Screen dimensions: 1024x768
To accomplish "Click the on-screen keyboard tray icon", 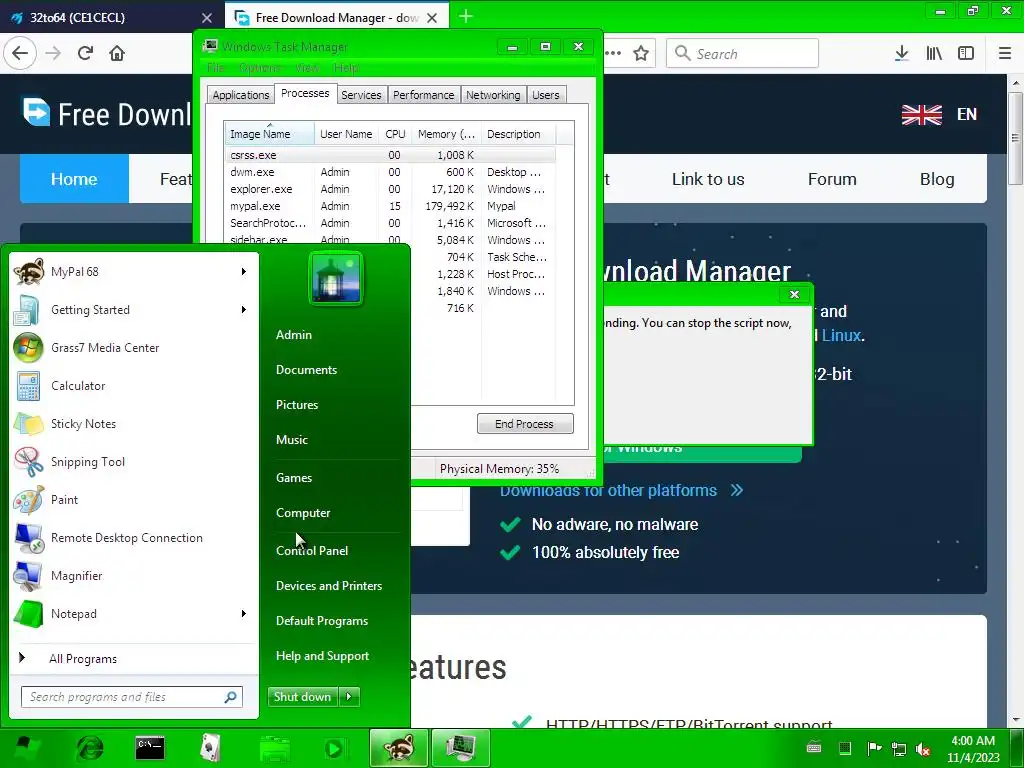I will [x=814, y=748].
